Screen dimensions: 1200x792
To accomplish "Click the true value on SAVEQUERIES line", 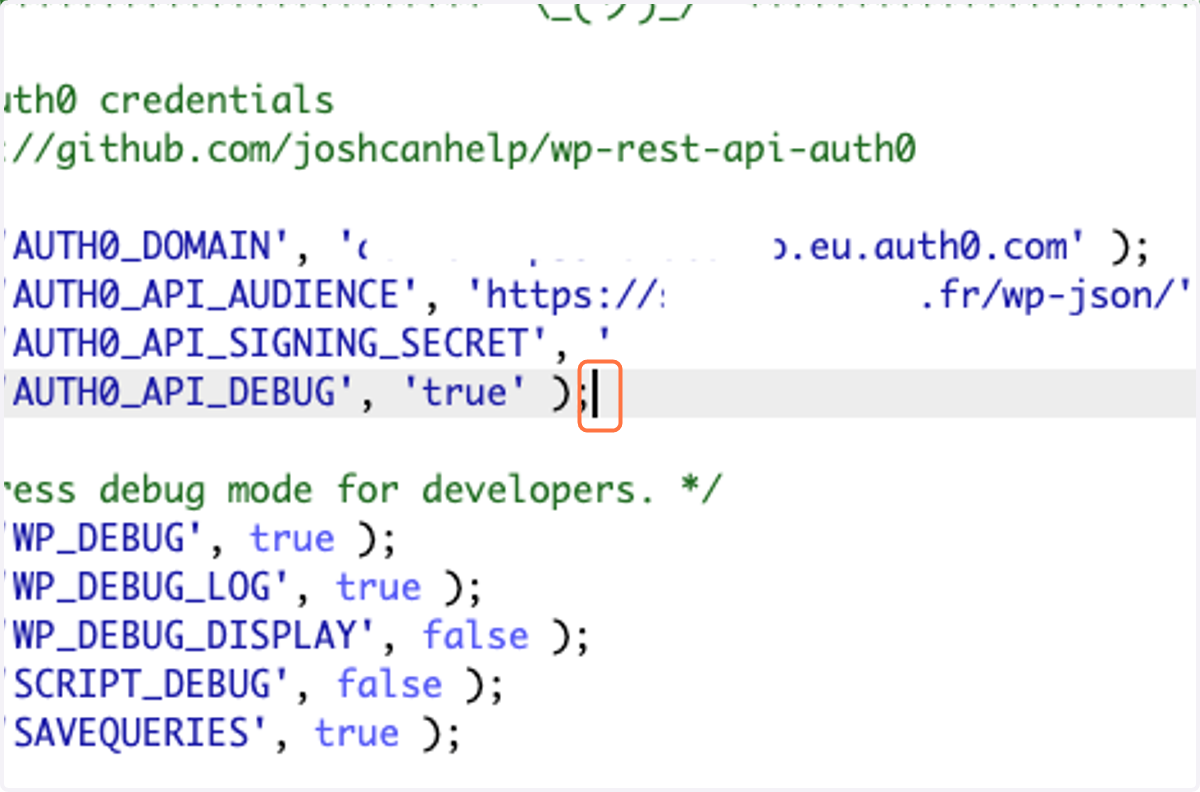I will (357, 735).
